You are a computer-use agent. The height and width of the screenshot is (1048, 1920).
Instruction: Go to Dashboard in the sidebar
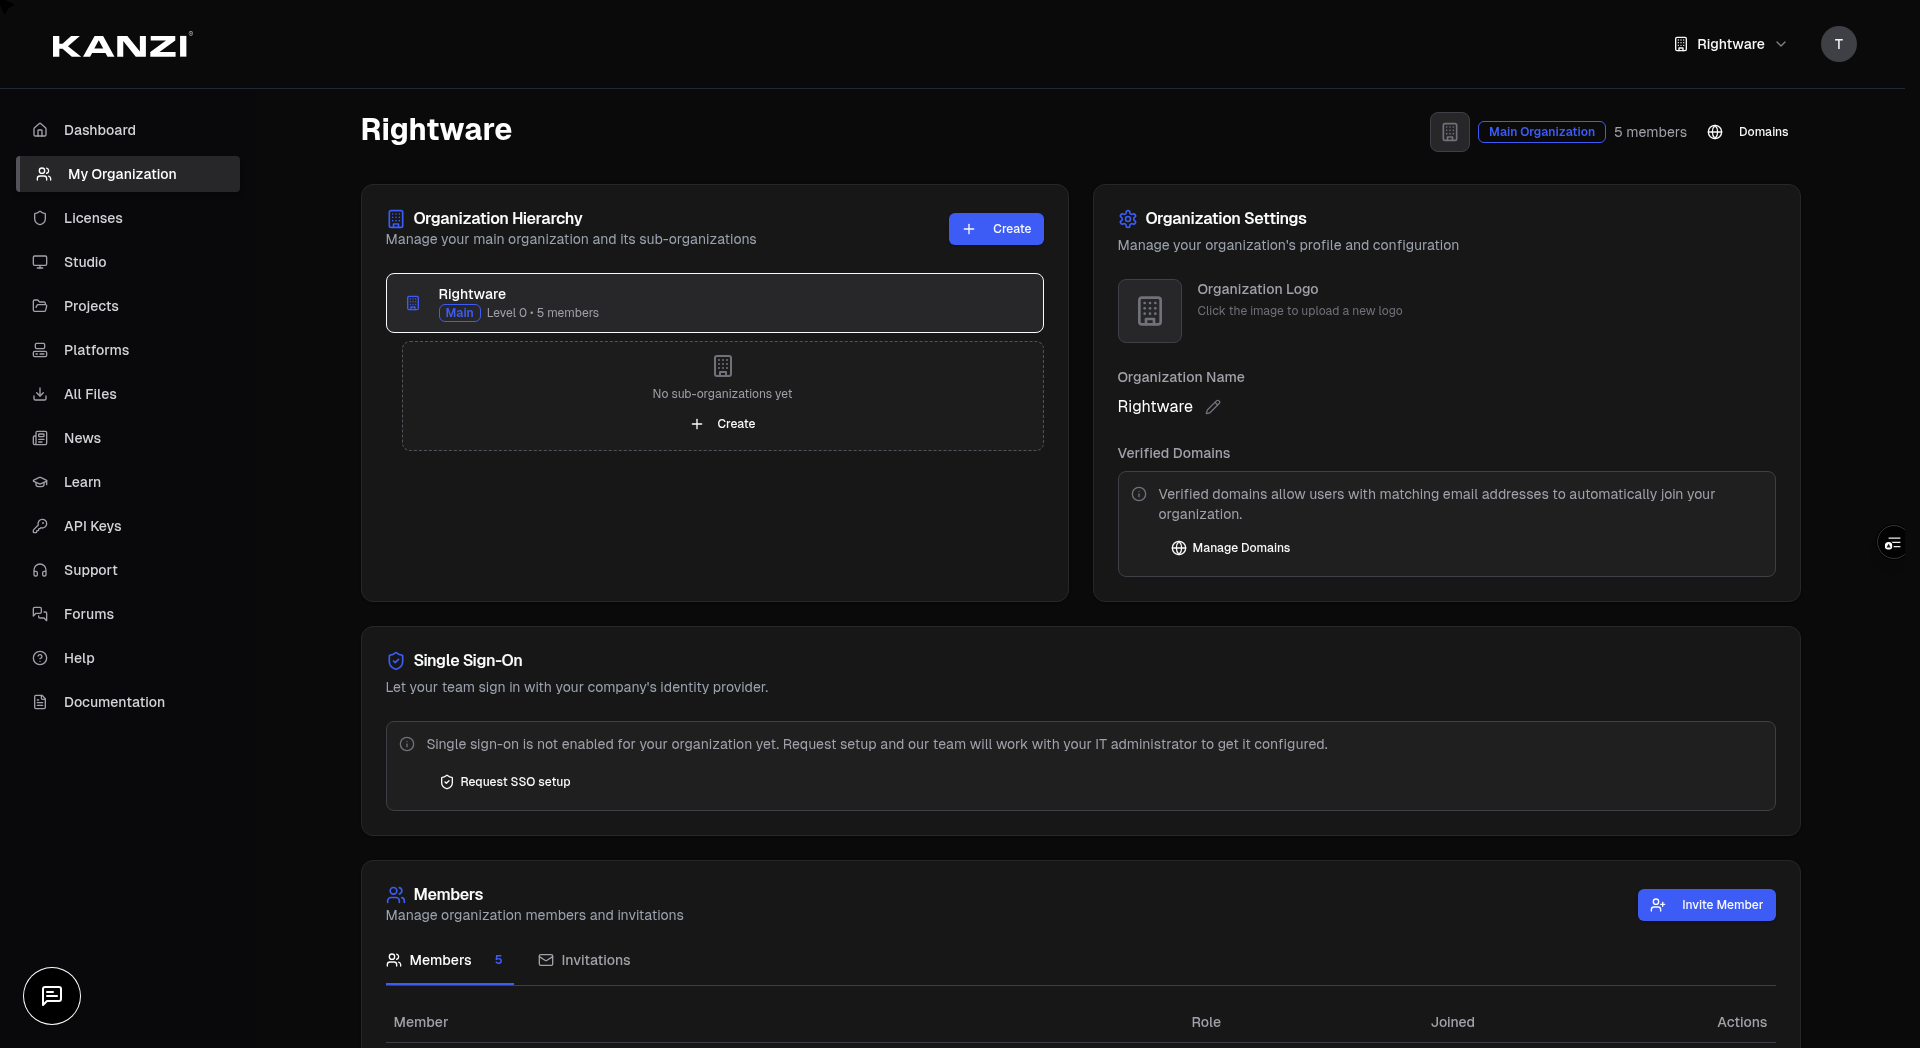point(128,130)
